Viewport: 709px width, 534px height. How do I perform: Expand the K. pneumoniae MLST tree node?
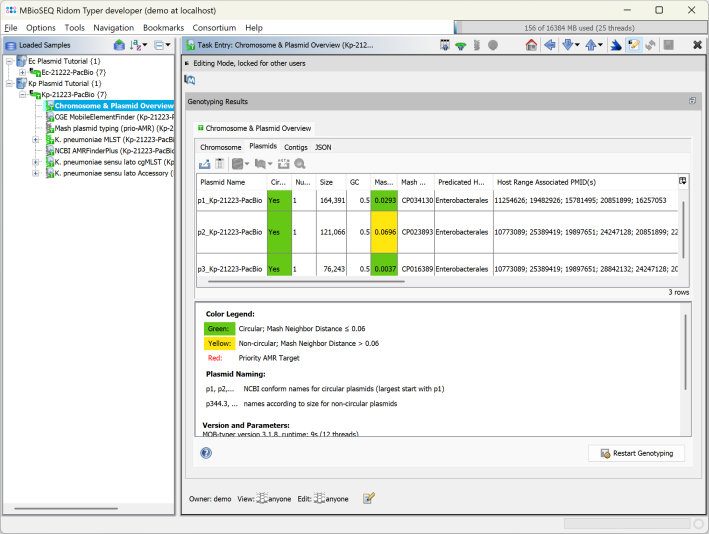click(36, 139)
